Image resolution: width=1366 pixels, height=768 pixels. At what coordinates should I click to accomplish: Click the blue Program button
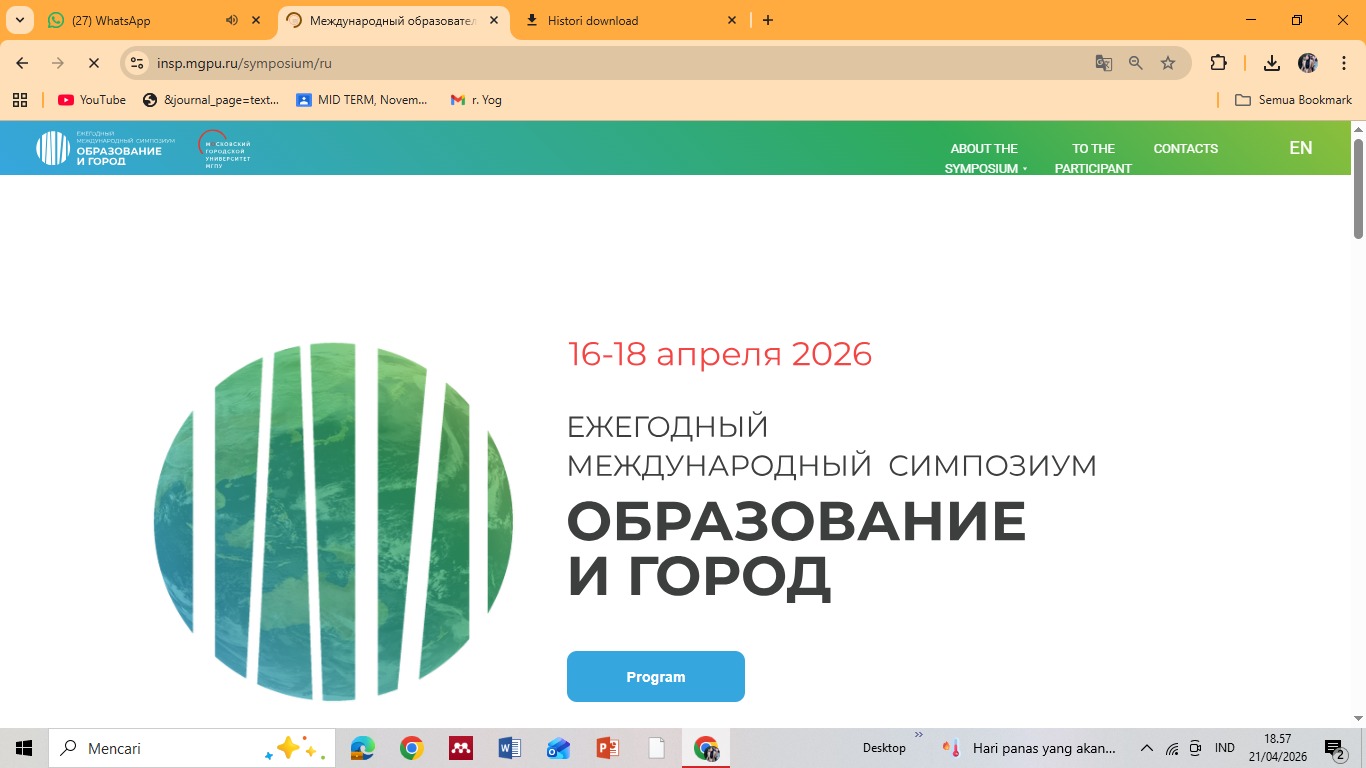(655, 677)
